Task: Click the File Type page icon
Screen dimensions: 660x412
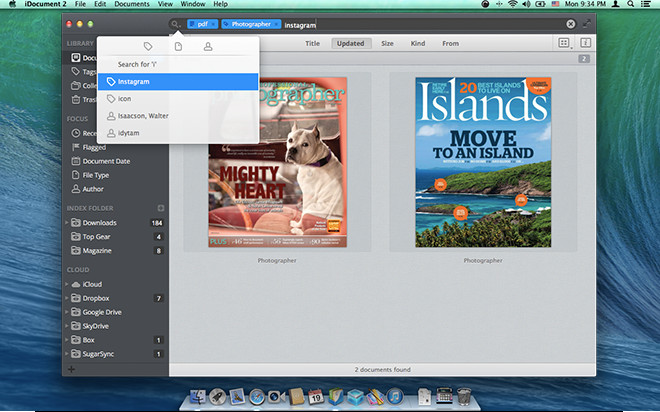Action: coord(76,175)
